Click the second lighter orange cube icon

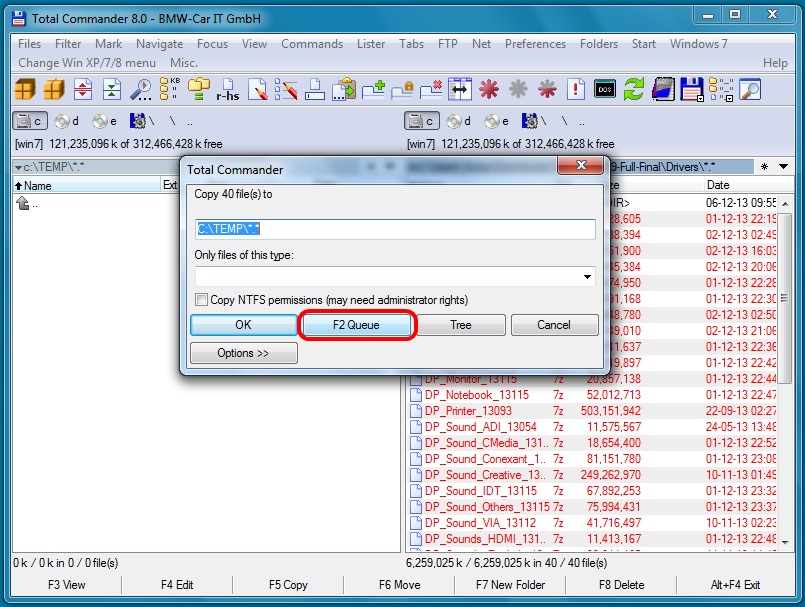[54, 89]
